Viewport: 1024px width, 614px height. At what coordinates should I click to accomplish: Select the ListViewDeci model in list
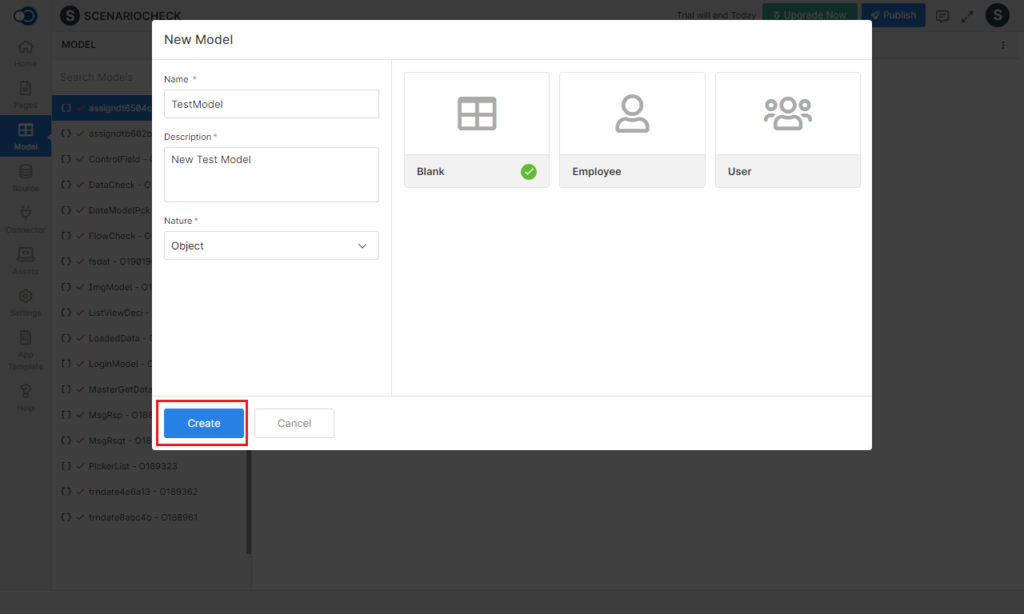click(x=103, y=313)
